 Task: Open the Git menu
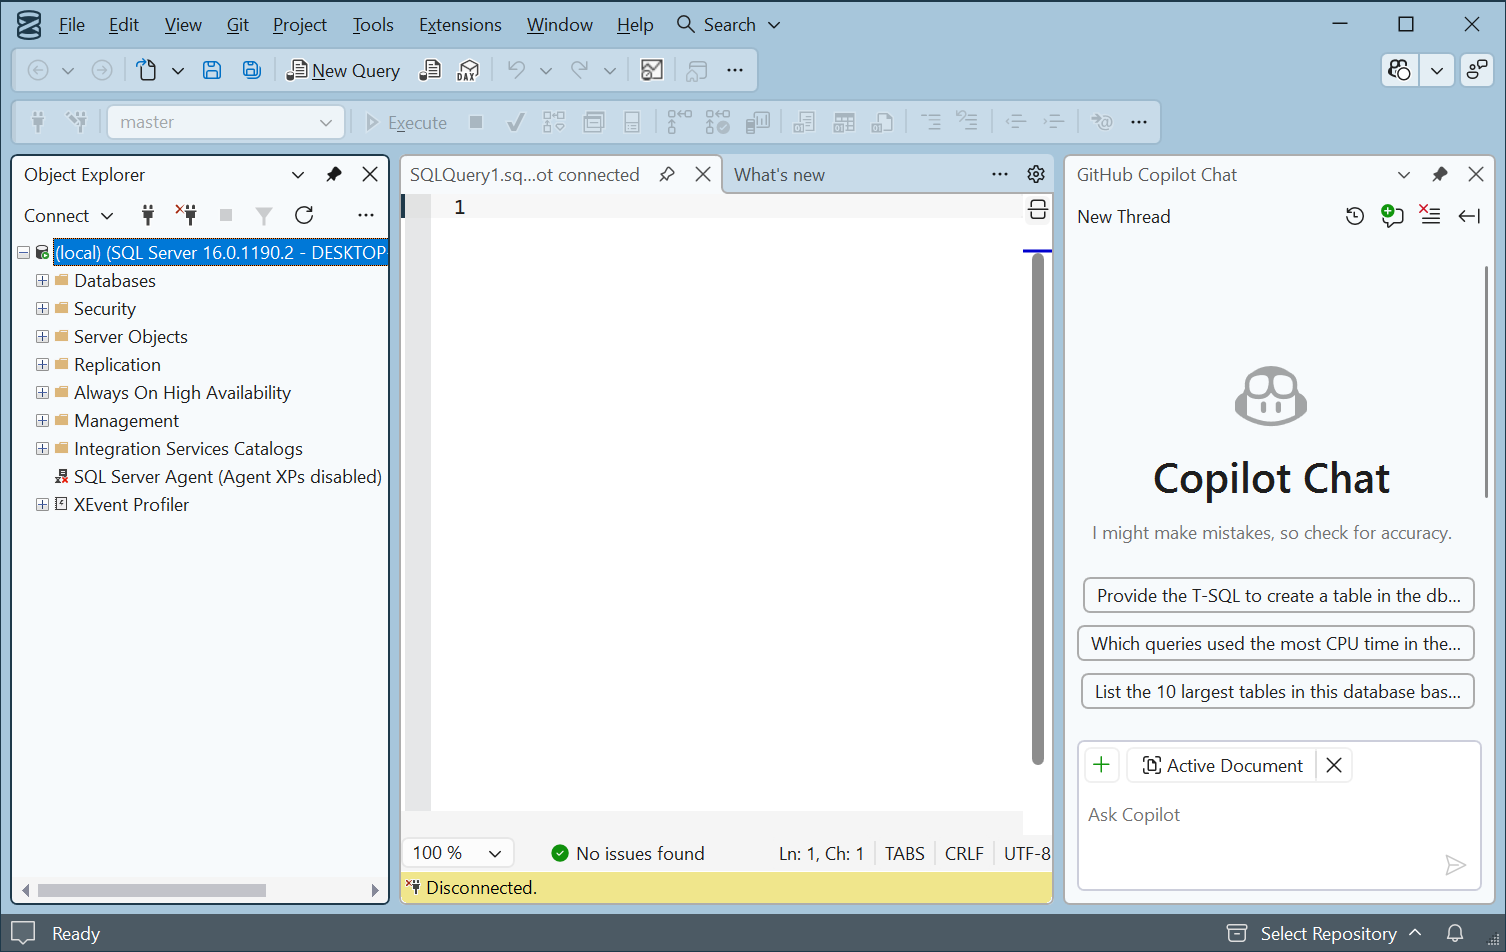(238, 25)
